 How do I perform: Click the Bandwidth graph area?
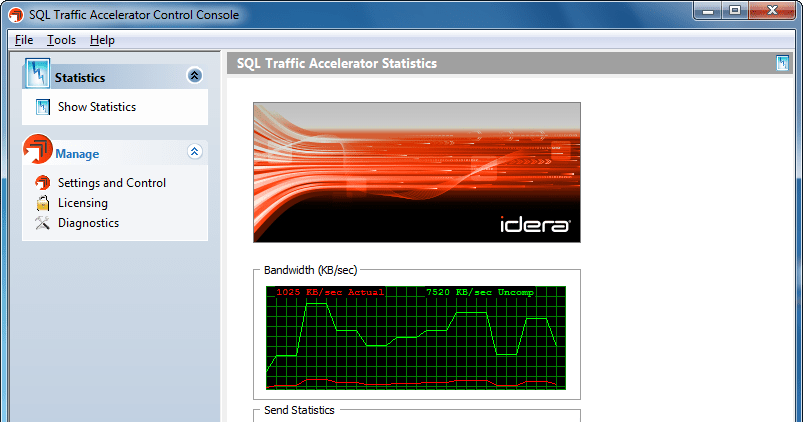416,338
